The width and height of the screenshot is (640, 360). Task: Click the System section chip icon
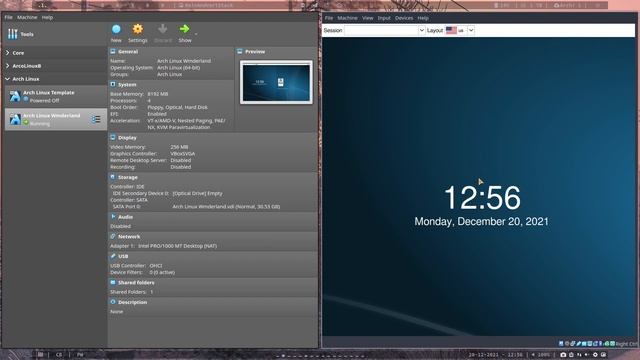pos(113,84)
